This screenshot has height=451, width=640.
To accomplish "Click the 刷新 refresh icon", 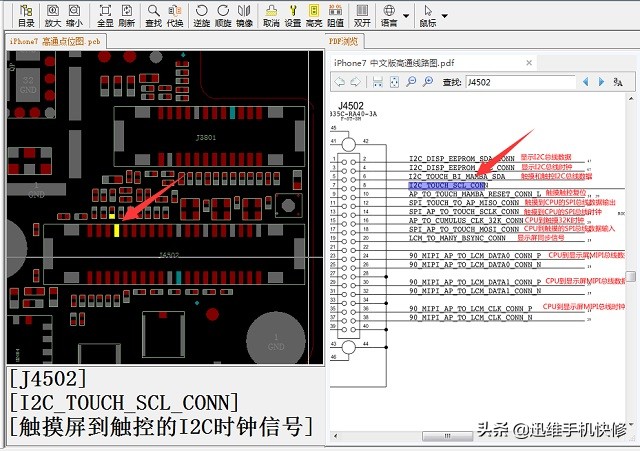I will coord(126,14).
